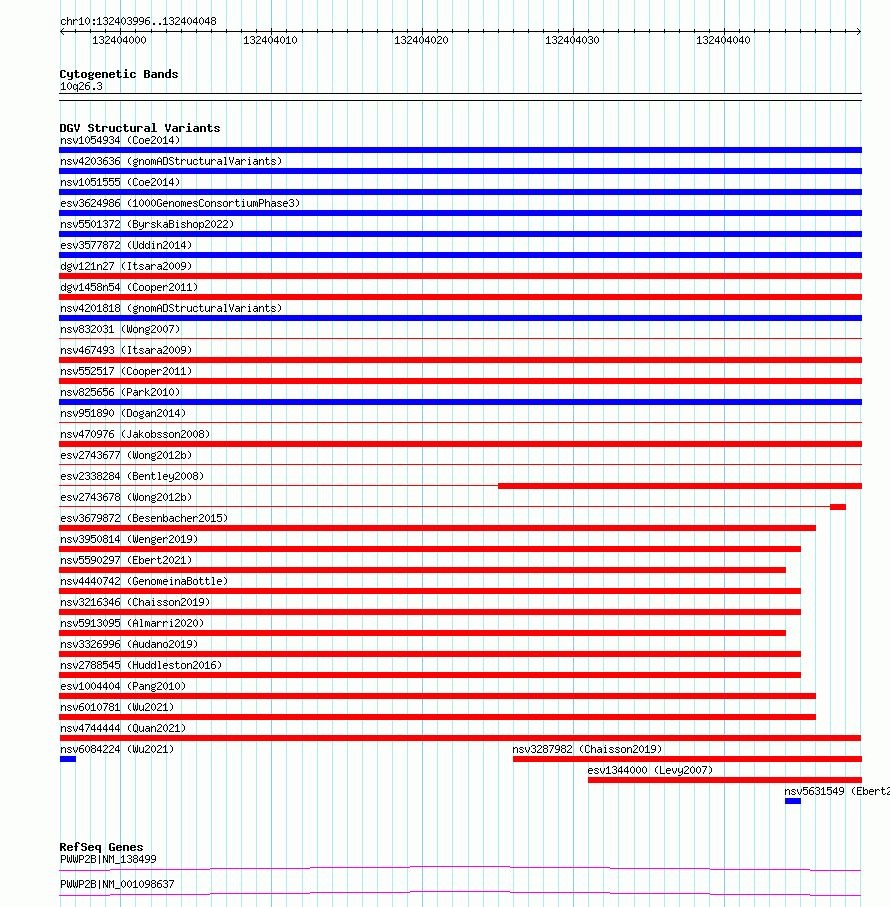890x907 pixels.
Task: Open esv3624986 (1000GenomesConsortiumPhase3) label
Action: (180, 203)
